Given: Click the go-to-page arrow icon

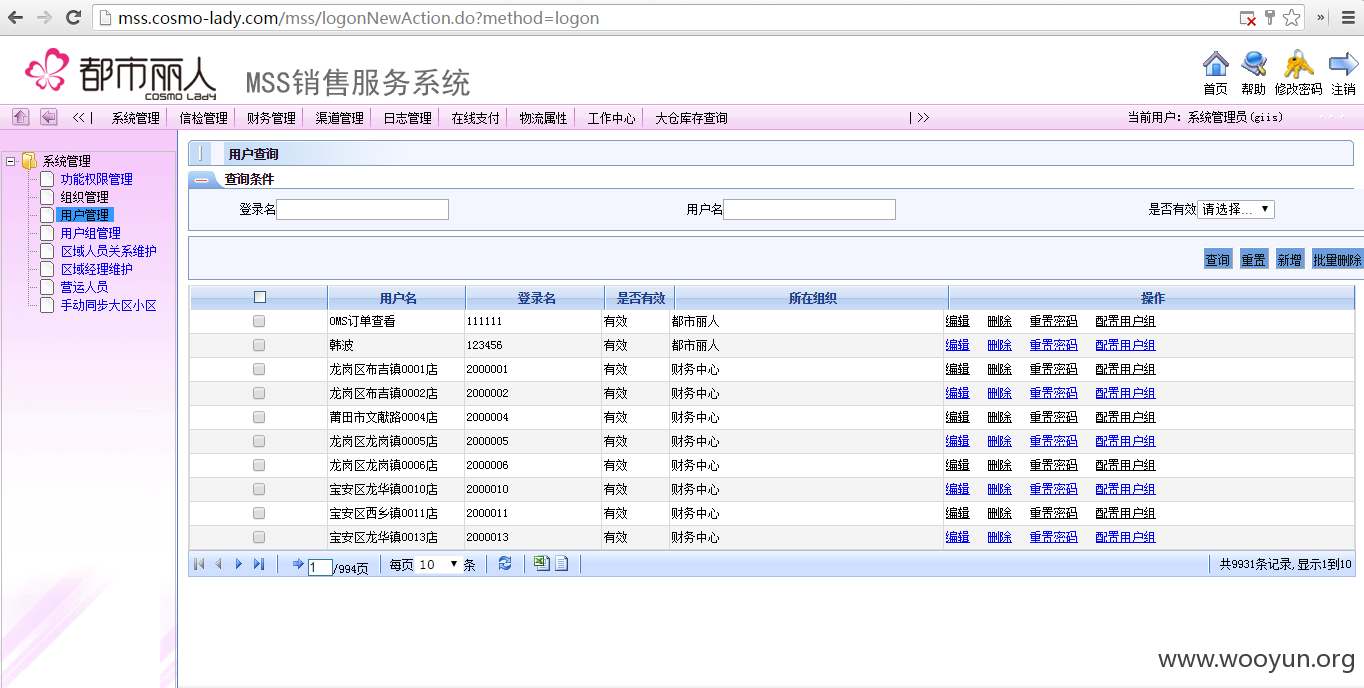Looking at the screenshot, I should (x=297, y=564).
